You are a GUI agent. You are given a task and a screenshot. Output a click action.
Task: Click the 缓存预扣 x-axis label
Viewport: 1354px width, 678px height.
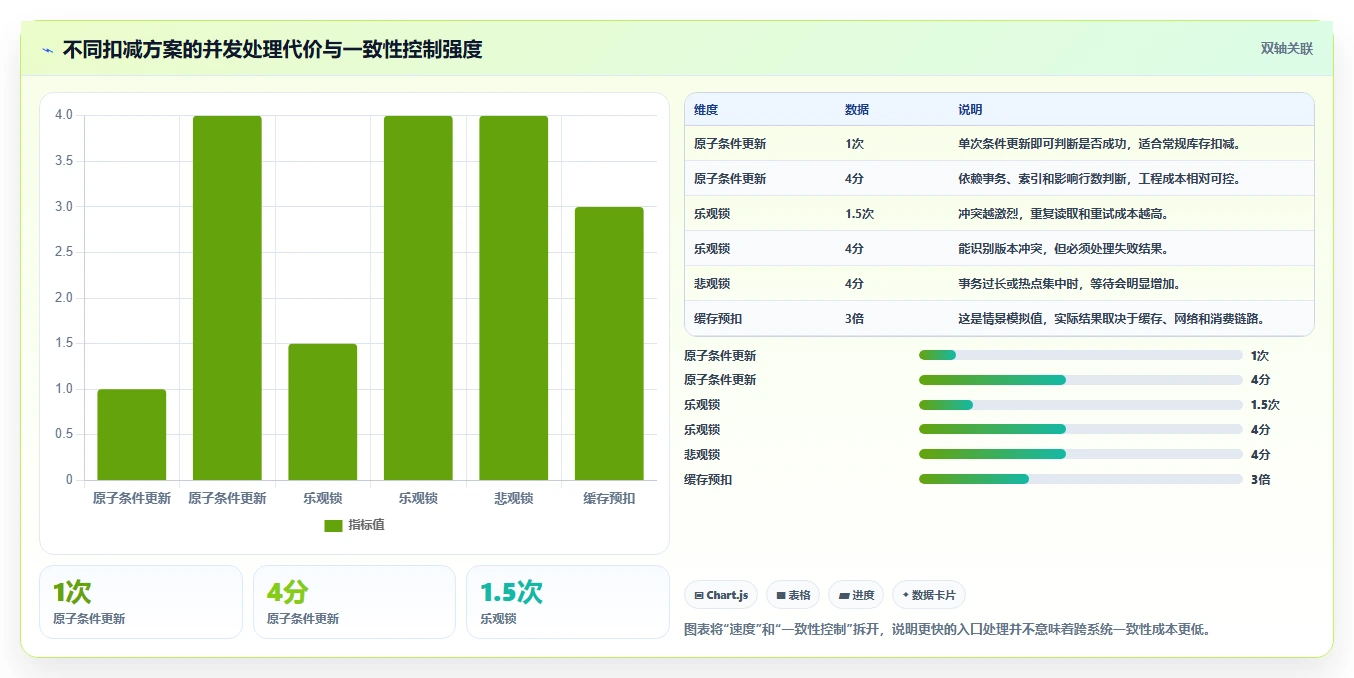(x=609, y=498)
